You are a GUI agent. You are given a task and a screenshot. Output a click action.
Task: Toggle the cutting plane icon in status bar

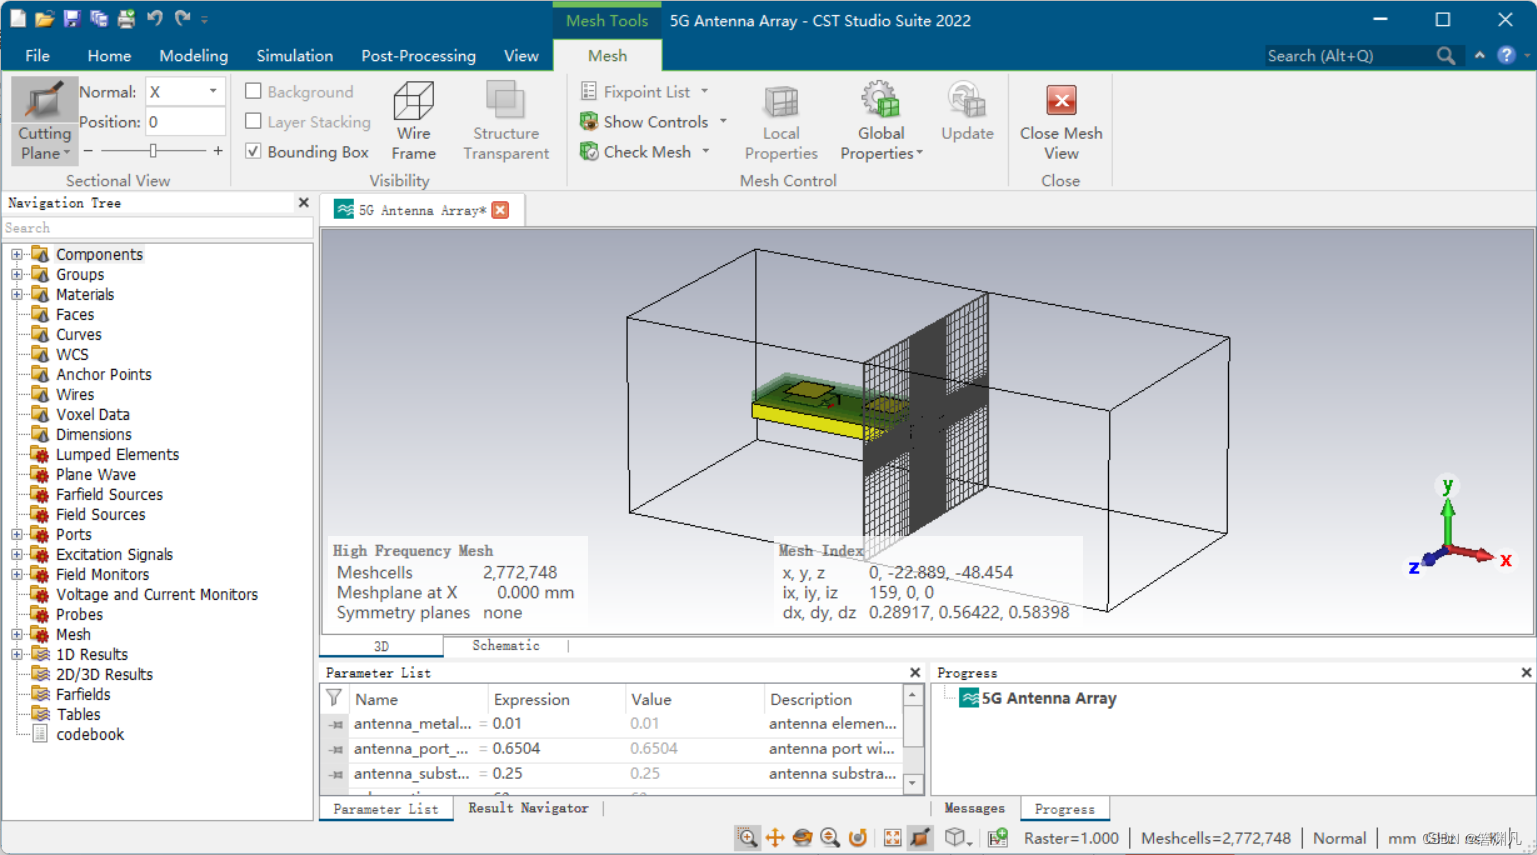[920, 838]
